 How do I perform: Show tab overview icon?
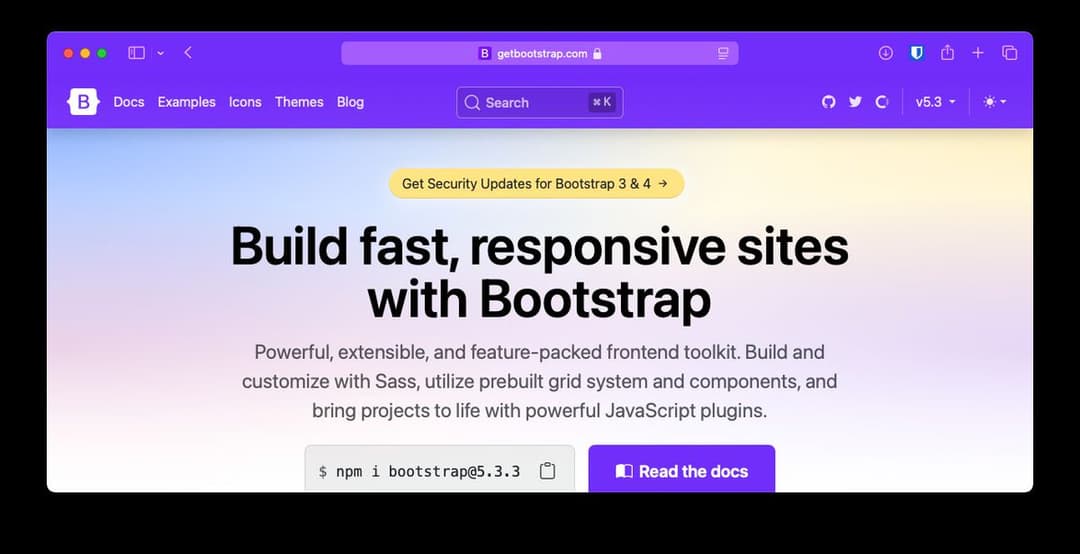click(1010, 53)
